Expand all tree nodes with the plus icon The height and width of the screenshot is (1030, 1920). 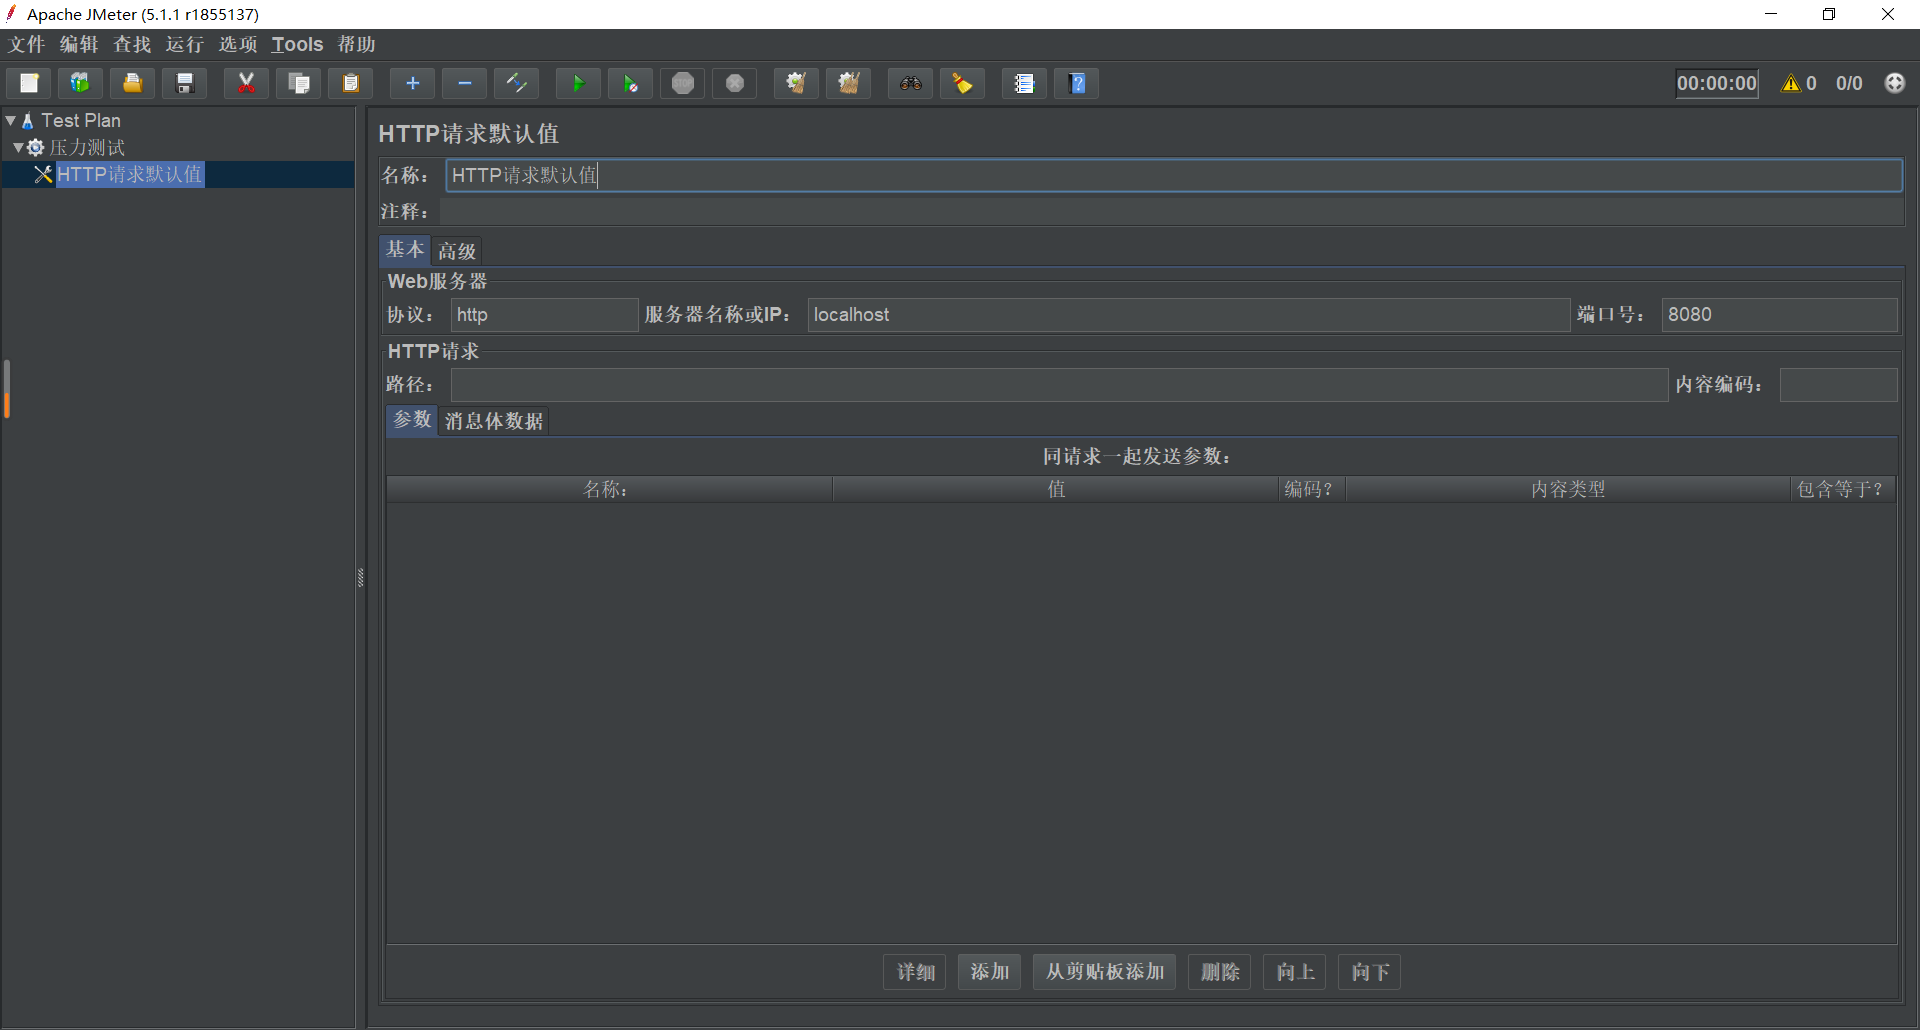pyautogui.click(x=412, y=83)
